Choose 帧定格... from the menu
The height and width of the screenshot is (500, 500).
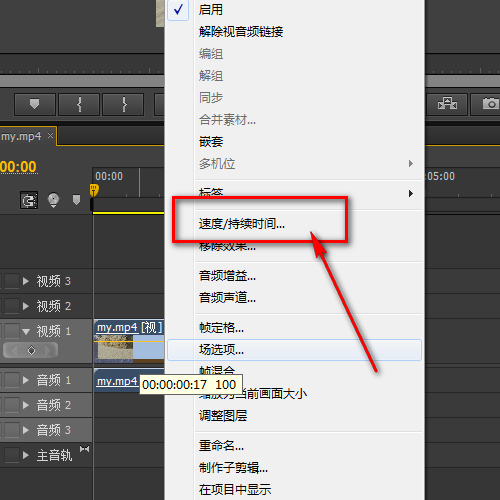pos(295,328)
